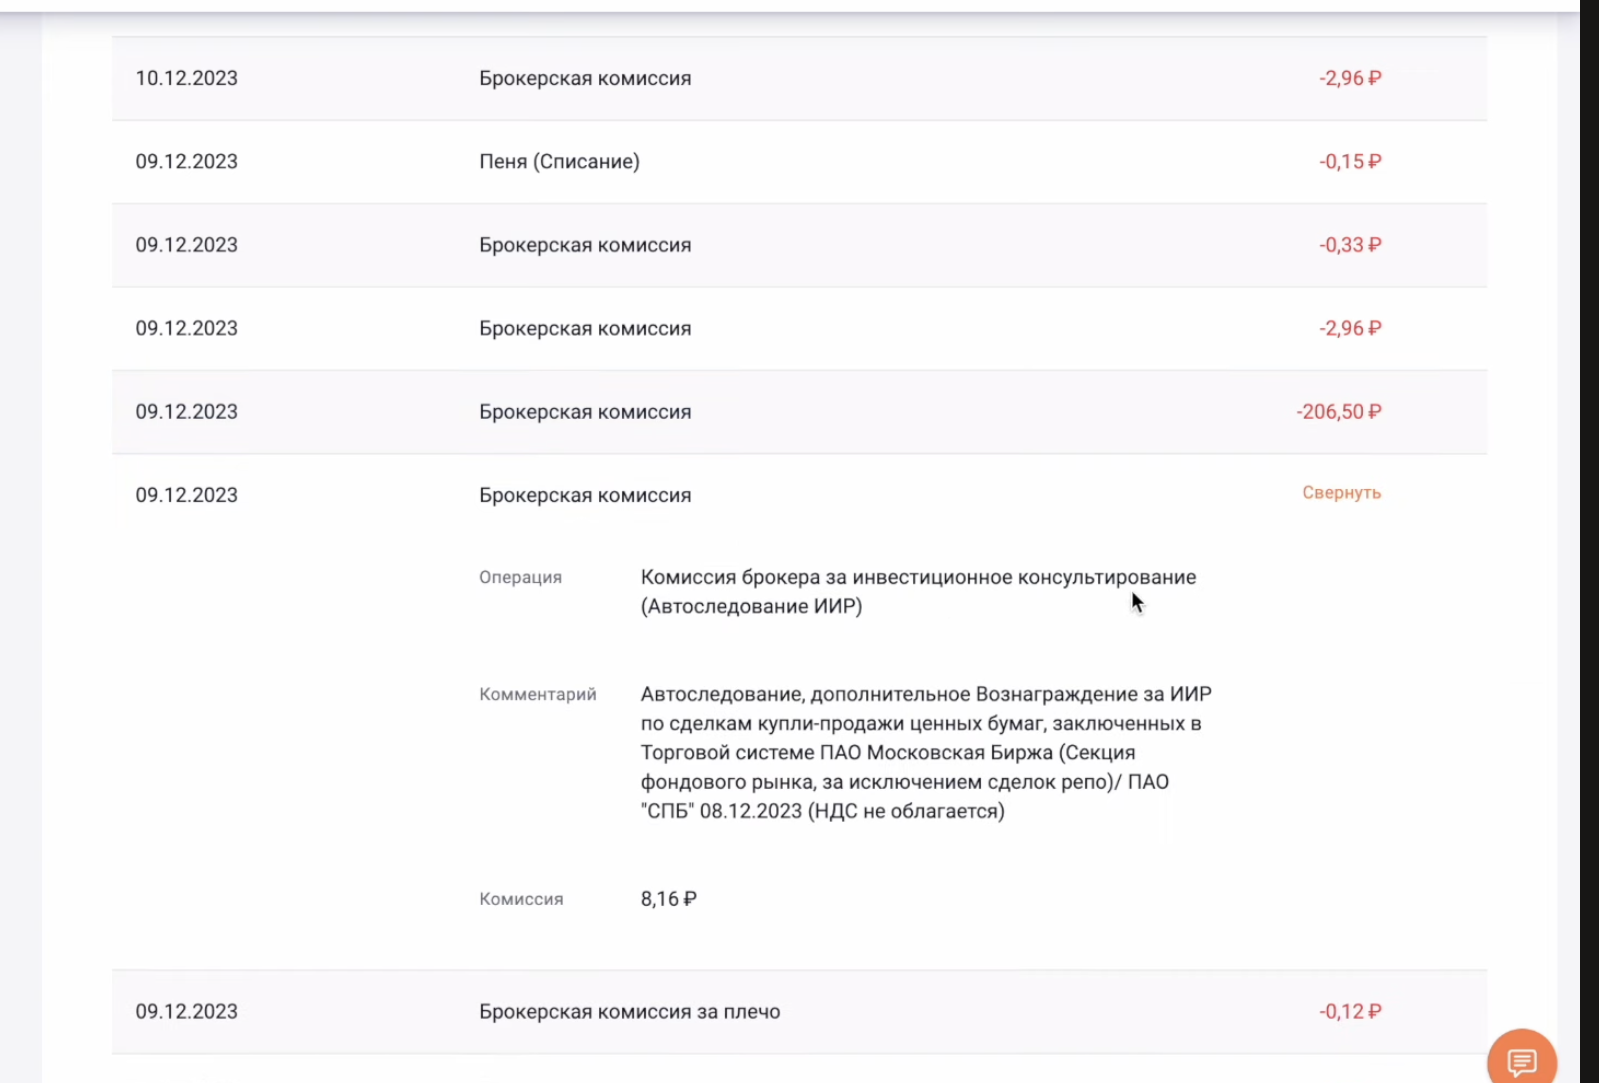Open the orange chat support icon
1599x1083 pixels.
click(x=1521, y=1061)
